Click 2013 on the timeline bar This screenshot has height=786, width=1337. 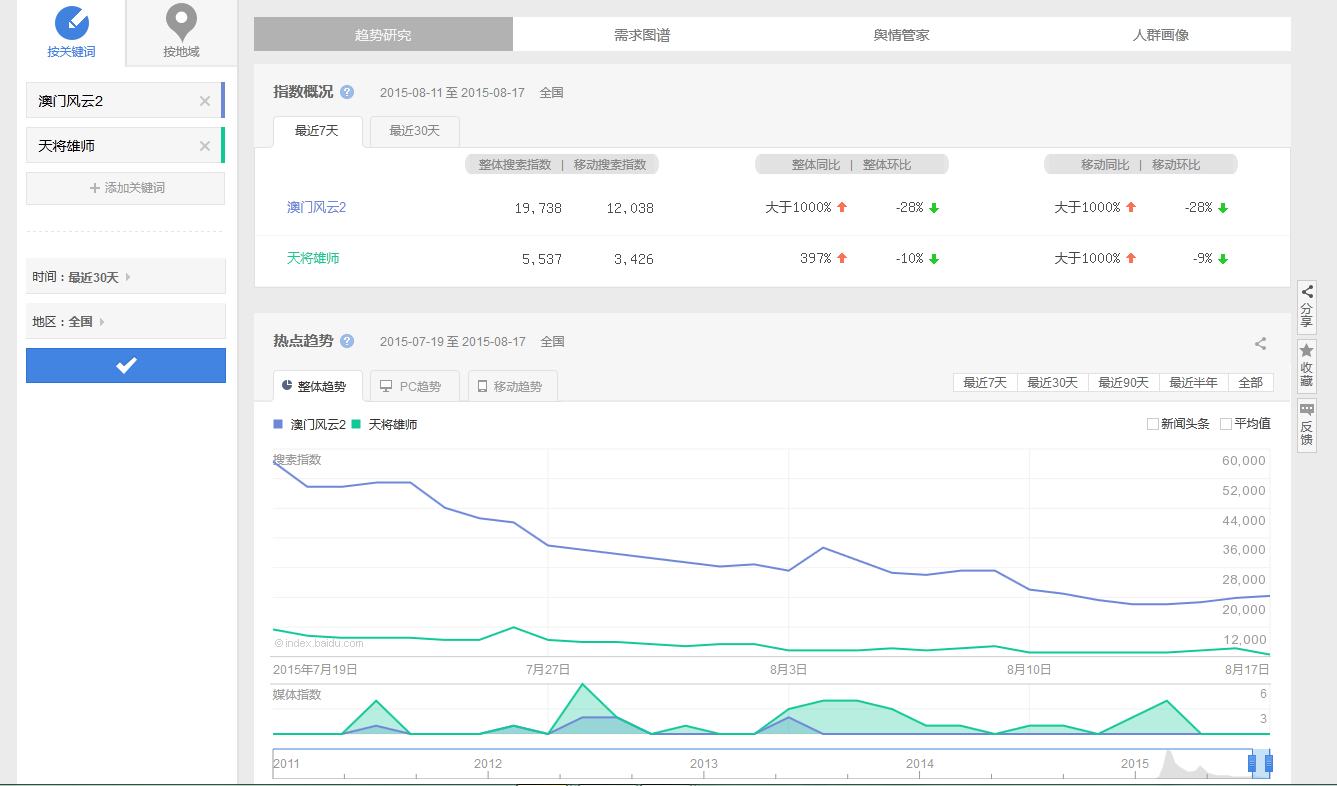[704, 764]
